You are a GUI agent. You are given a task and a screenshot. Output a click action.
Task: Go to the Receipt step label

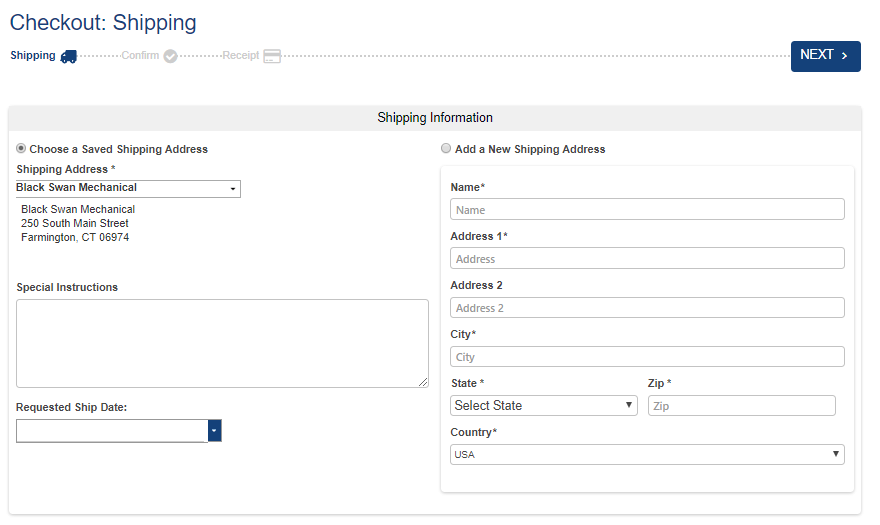(x=241, y=56)
